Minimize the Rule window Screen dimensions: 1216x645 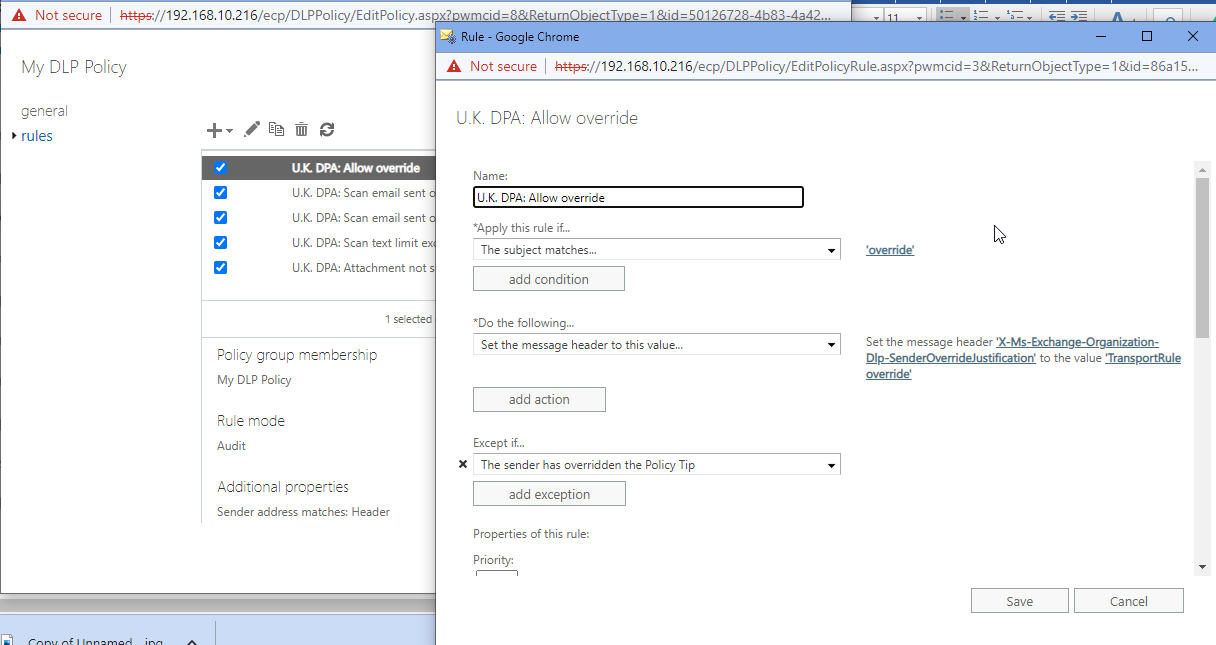pyautogui.click(x=1101, y=36)
